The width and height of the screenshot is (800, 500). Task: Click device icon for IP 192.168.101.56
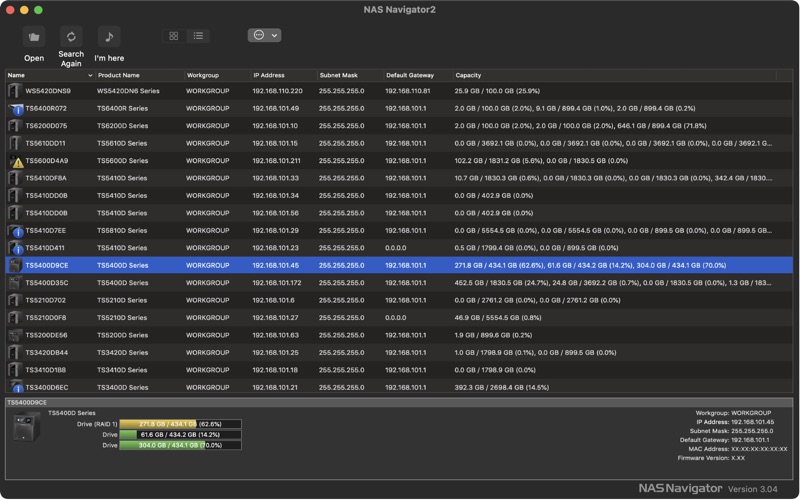15,213
